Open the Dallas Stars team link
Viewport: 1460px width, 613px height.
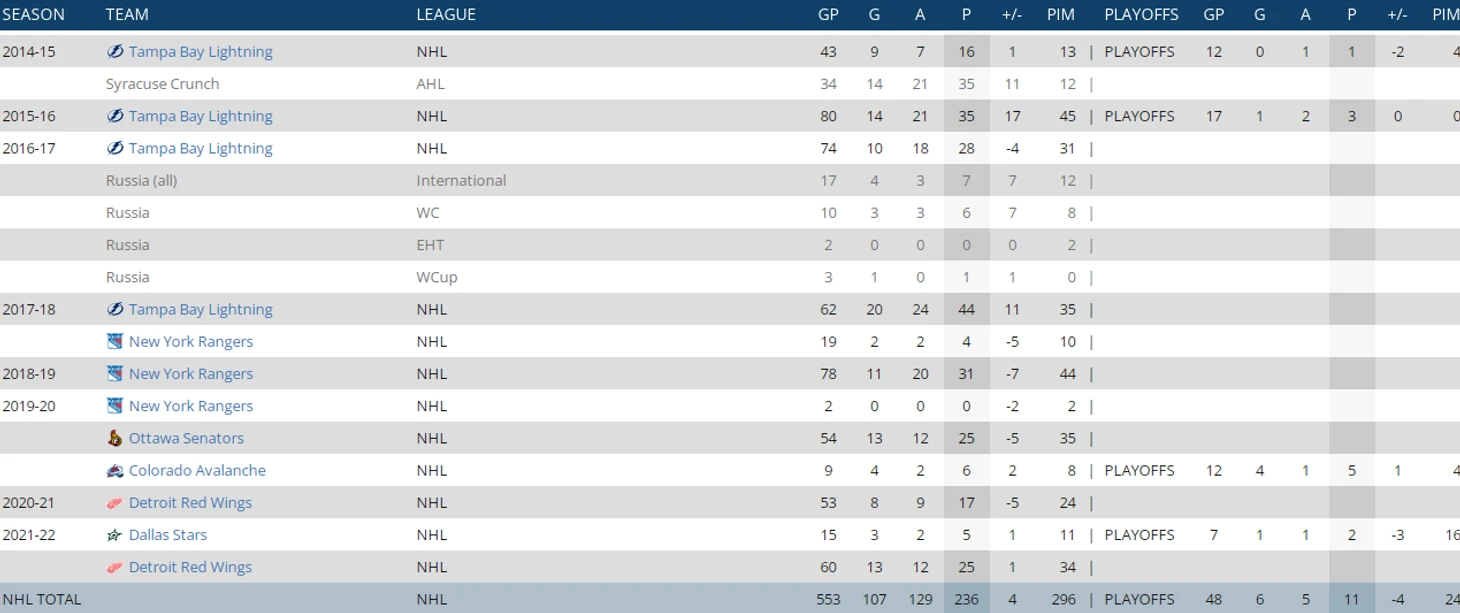pos(168,535)
